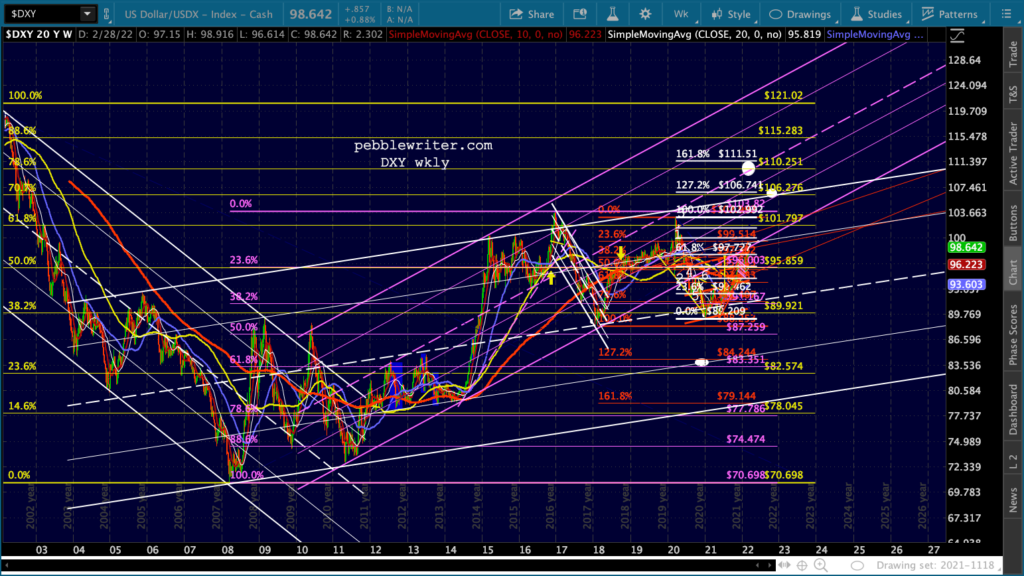
Task: Click the Share button
Action: pos(532,14)
